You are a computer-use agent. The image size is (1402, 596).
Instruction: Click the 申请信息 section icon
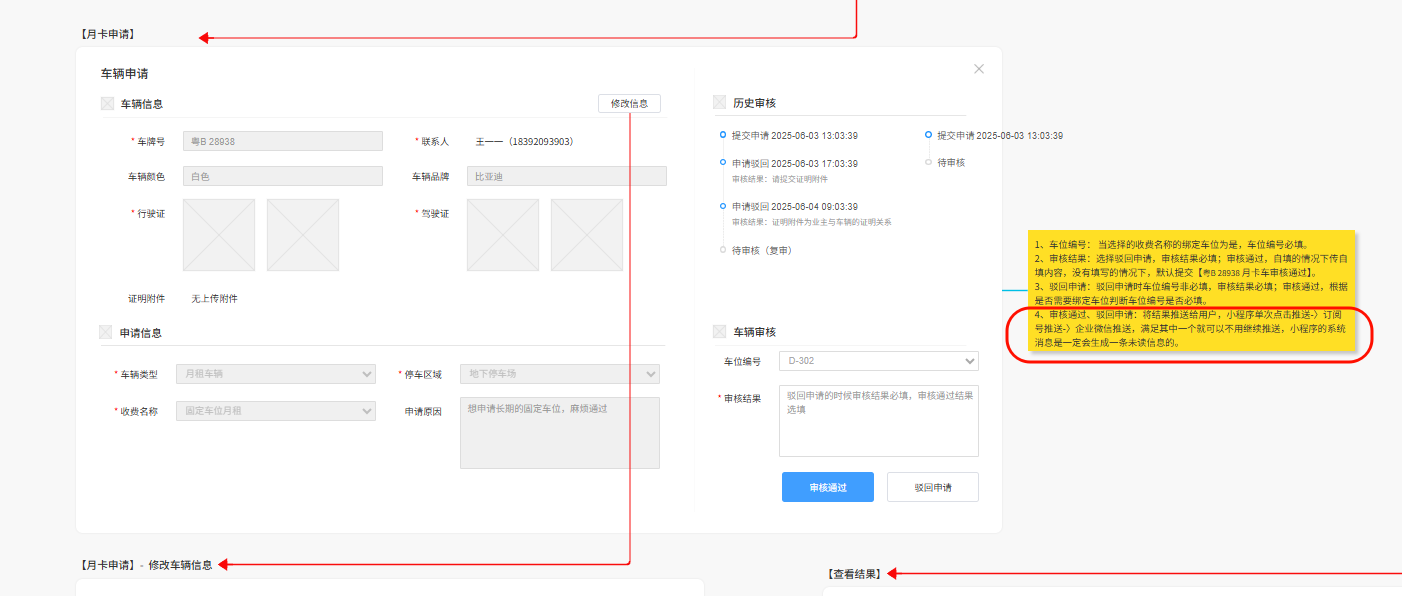(105, 332)
